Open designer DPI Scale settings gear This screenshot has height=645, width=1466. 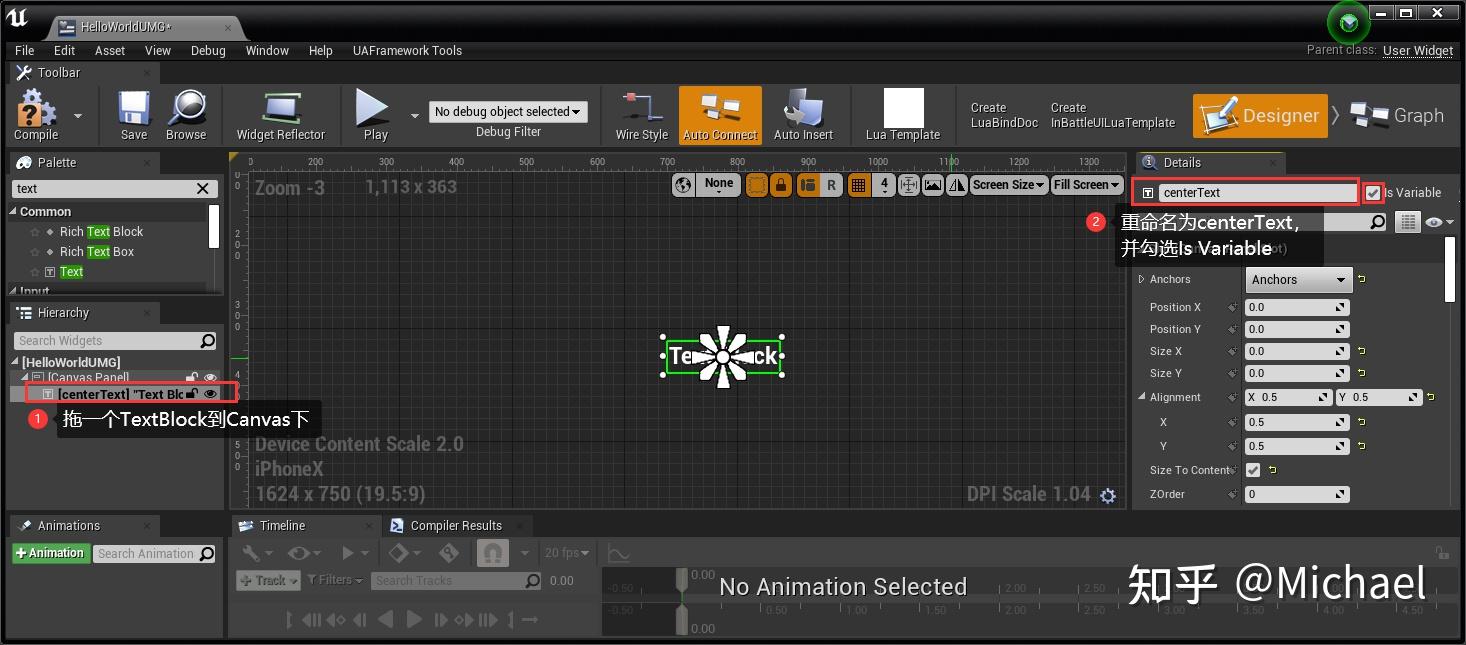click(x=1108, y=495)
